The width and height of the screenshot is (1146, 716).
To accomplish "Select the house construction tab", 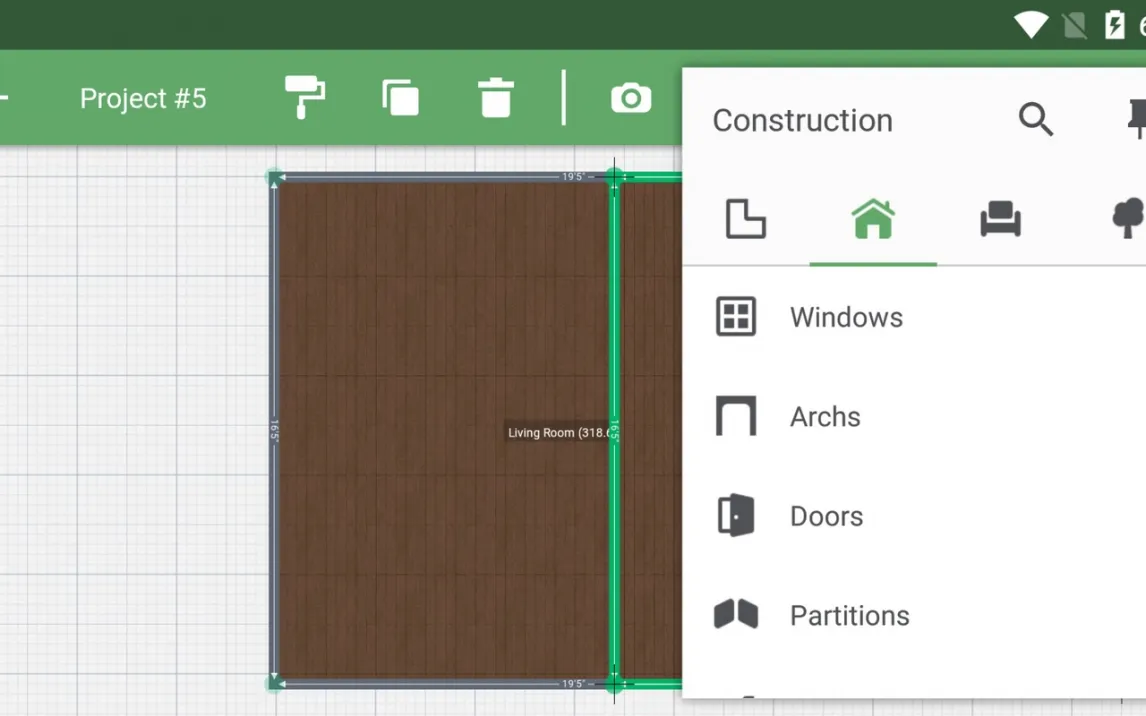I will 873,219.
